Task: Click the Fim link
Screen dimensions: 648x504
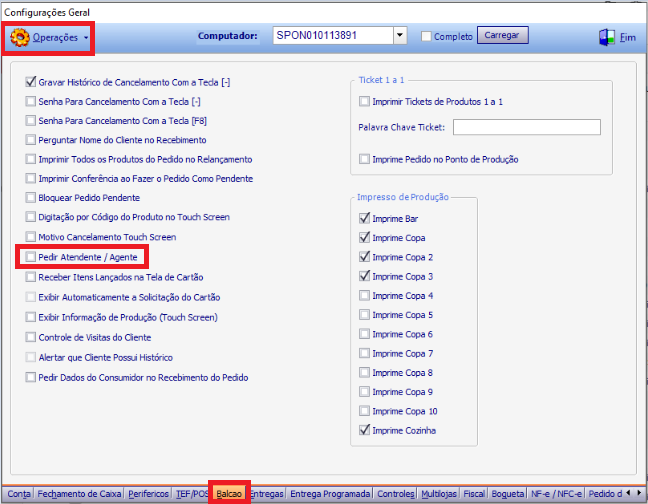Action: click(x=627, y=38)
